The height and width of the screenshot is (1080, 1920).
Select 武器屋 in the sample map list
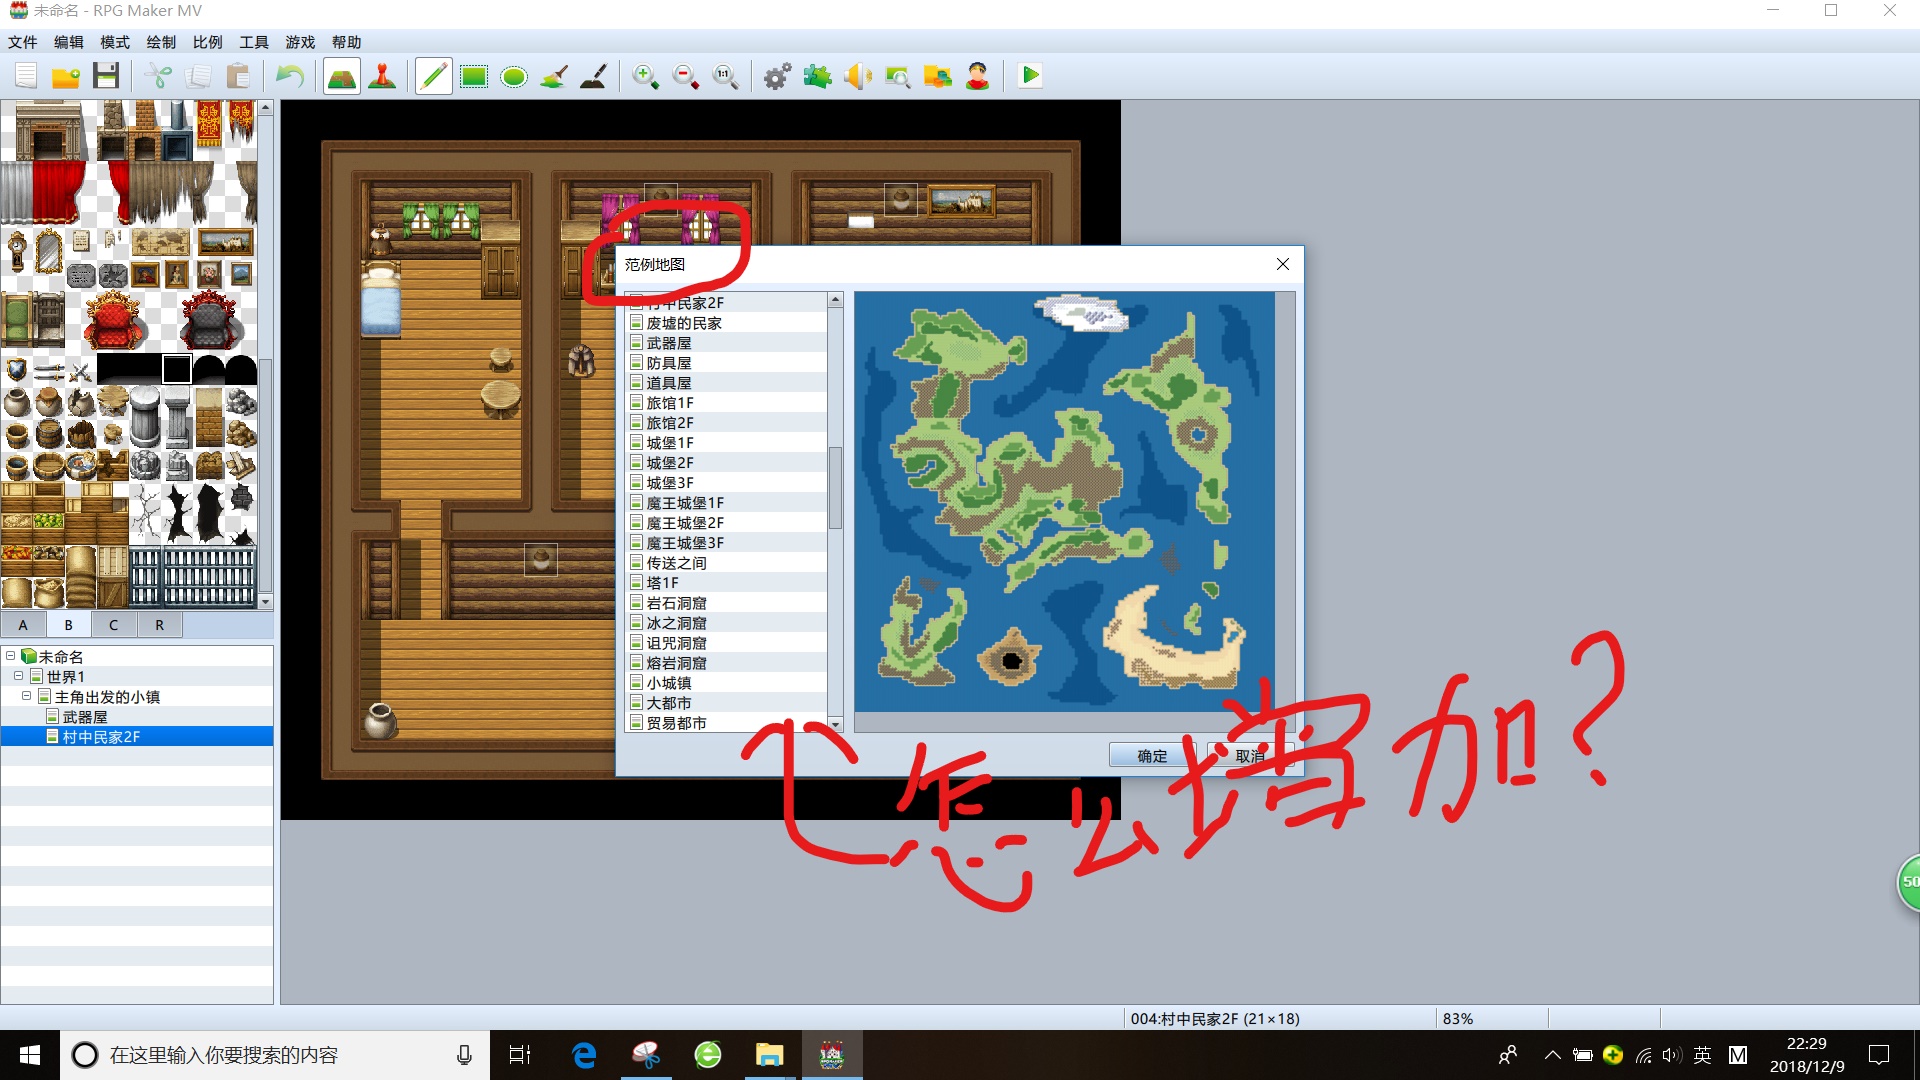(x=726, y=343)
